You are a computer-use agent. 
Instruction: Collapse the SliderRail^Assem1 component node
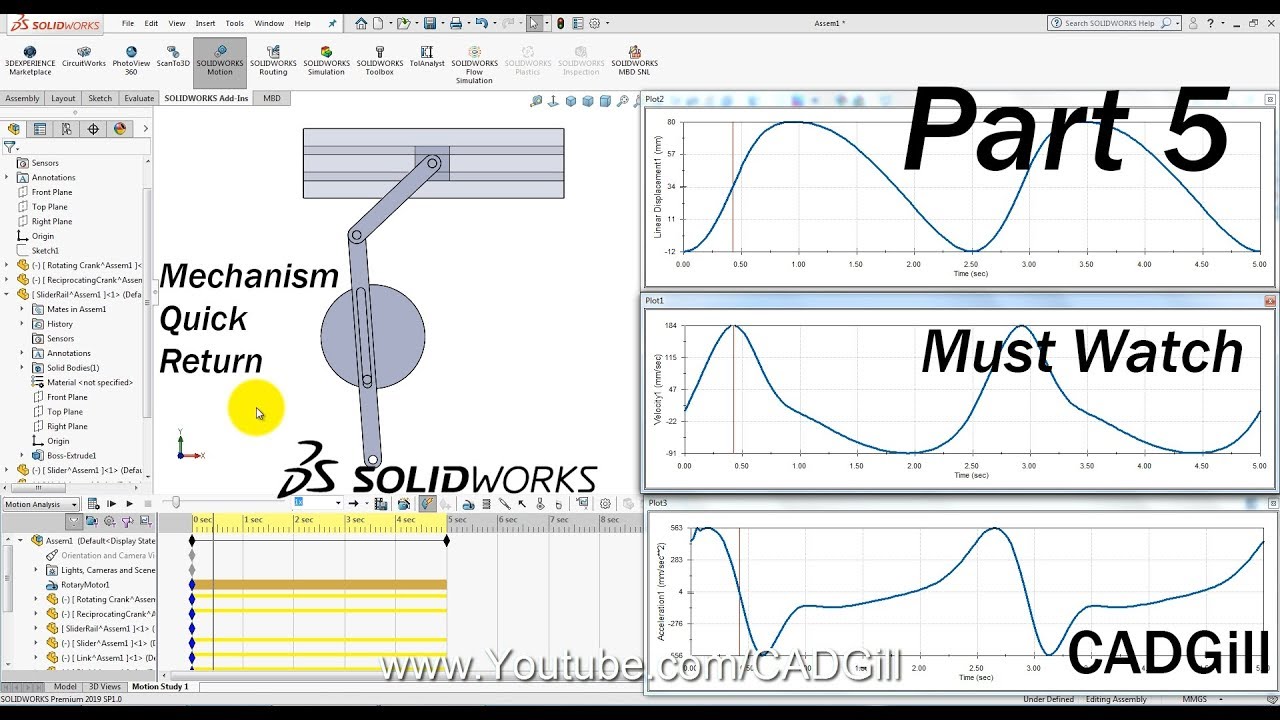pyautogui.click(x=7, y=295)
